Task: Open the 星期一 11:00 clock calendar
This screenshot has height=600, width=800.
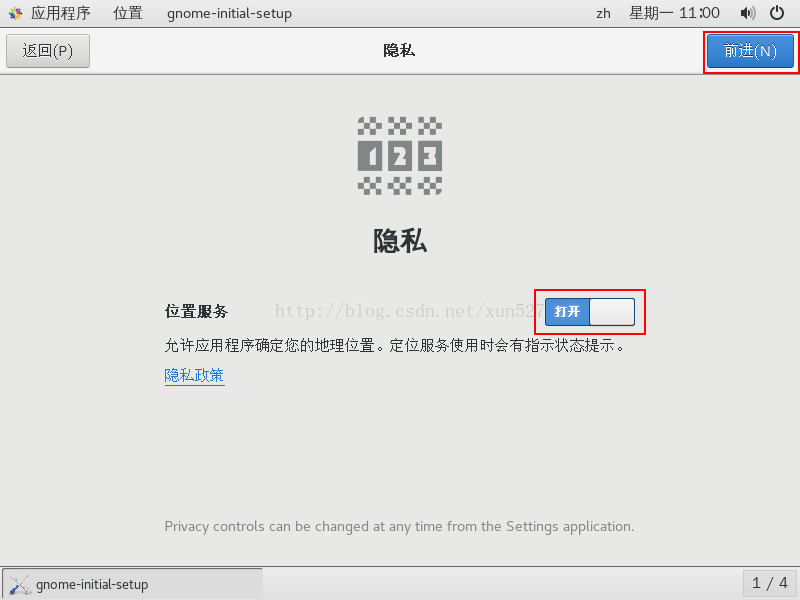Action: point(674,13)
